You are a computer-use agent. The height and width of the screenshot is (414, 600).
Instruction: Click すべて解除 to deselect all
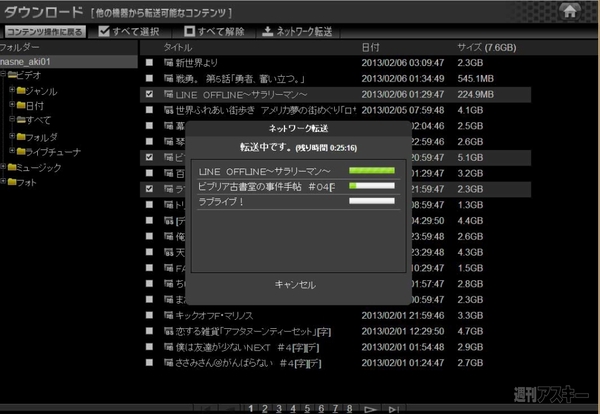[214, 32]
